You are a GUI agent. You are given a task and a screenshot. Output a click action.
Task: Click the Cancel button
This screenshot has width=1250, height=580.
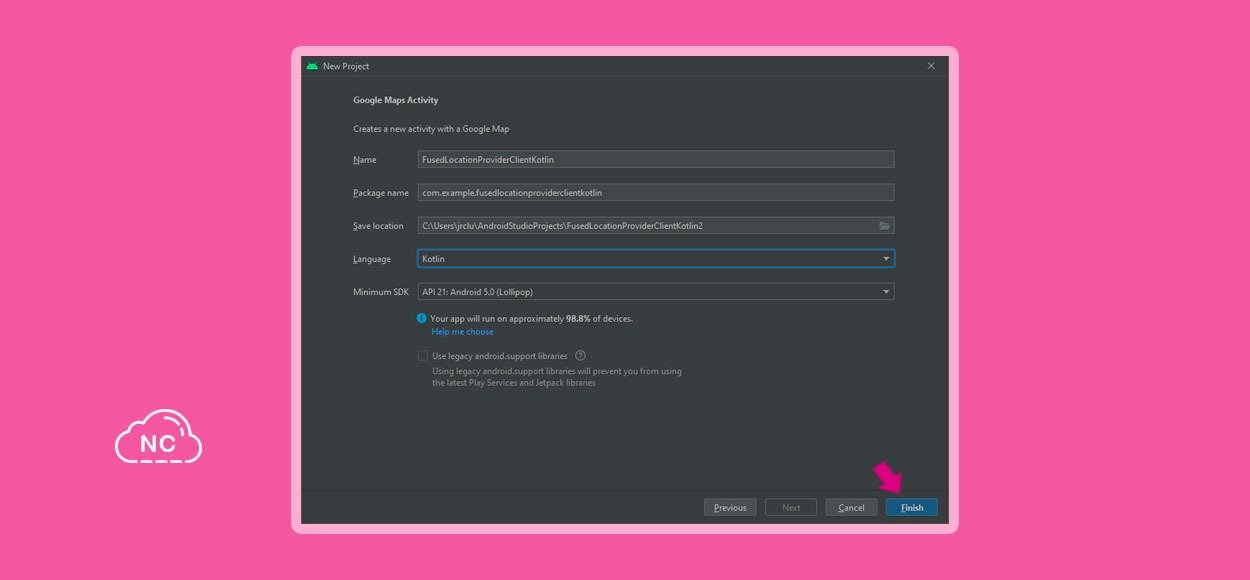[x=851, y=507]
